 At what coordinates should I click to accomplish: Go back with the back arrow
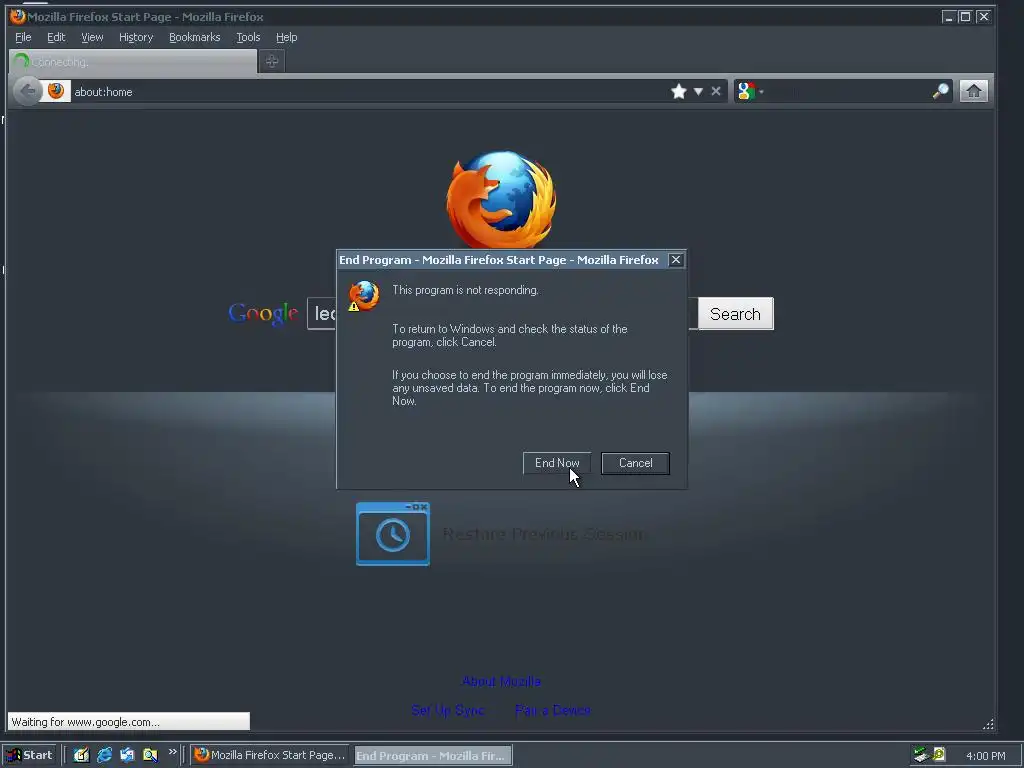click(x=27, y=91)
